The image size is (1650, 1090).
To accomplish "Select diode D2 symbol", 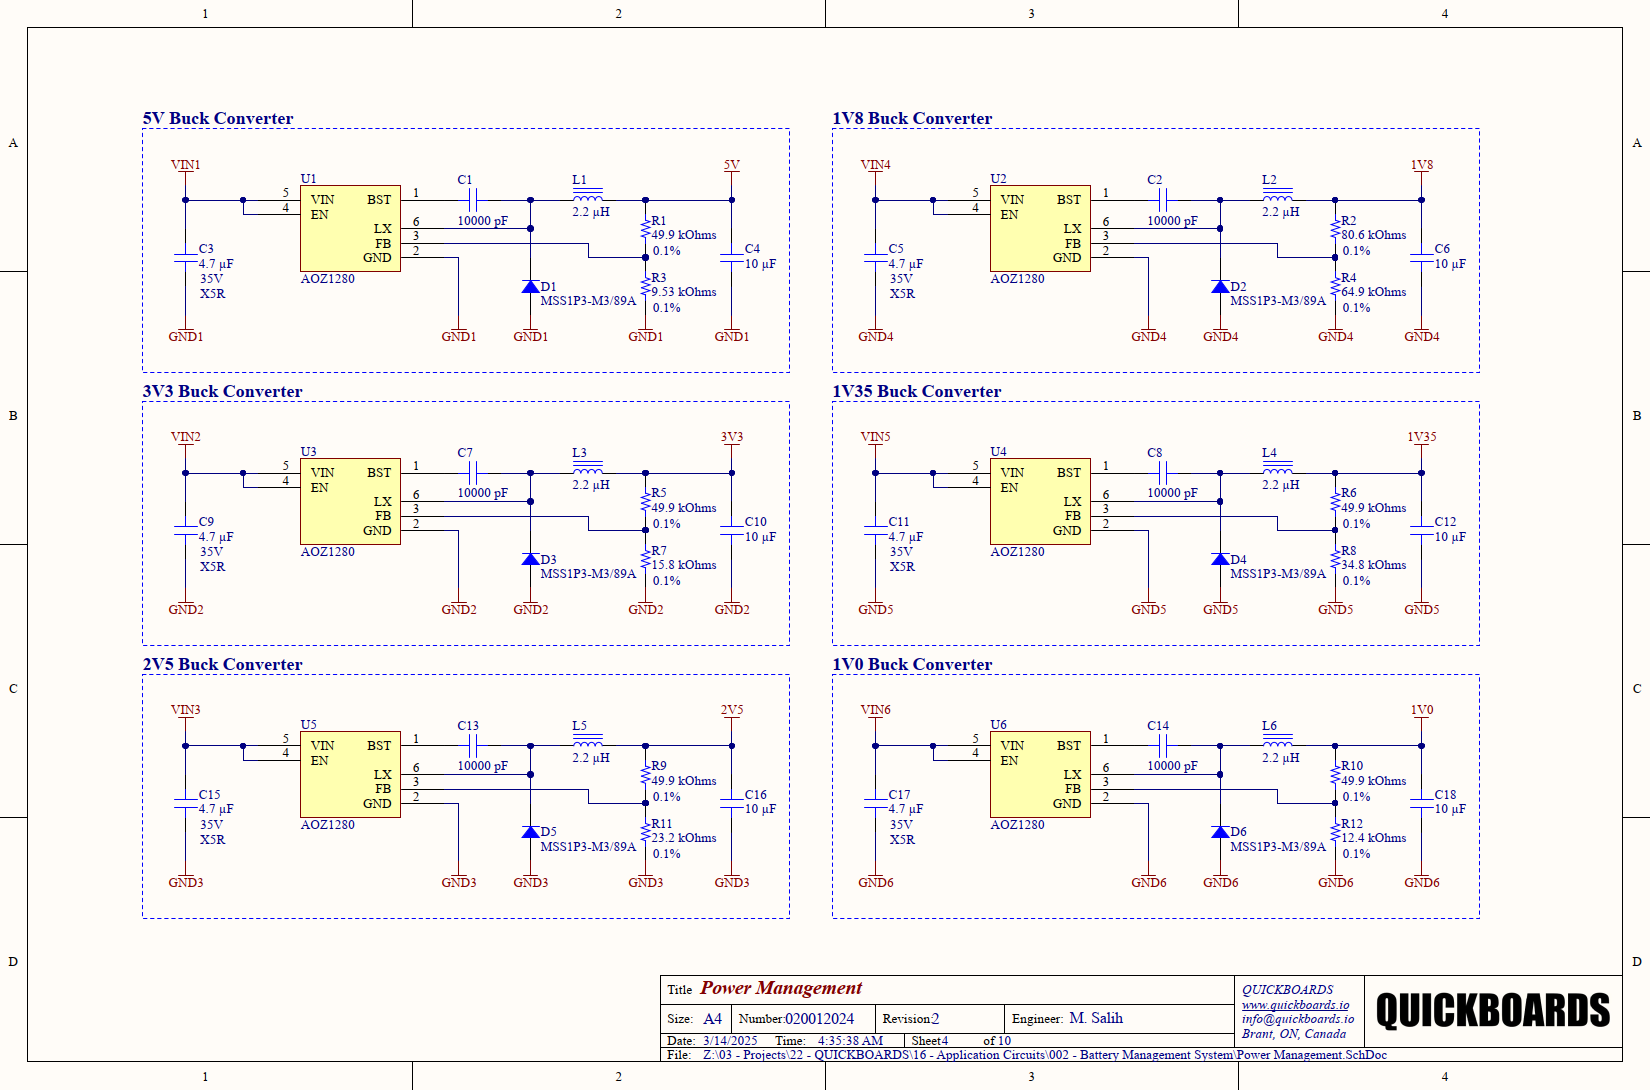I will 1220,287.
